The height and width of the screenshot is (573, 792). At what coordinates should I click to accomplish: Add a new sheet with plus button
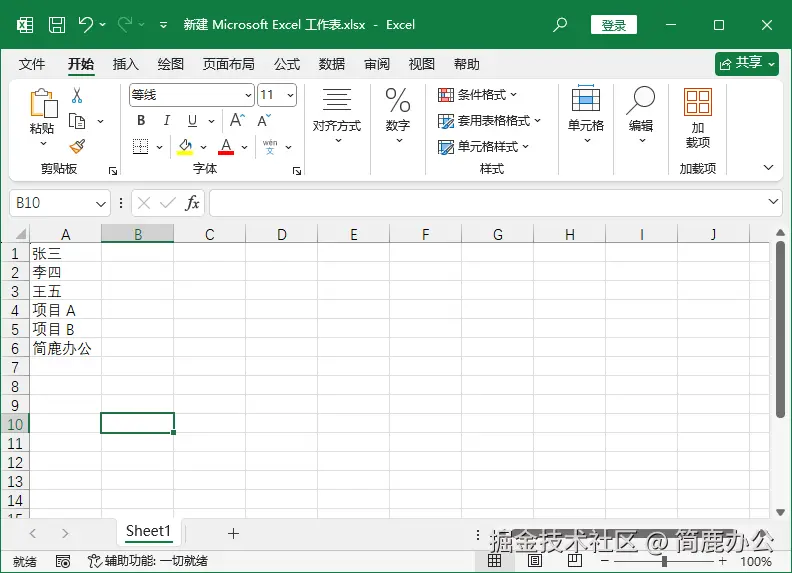pyautogui.click(x=233, y=534)
